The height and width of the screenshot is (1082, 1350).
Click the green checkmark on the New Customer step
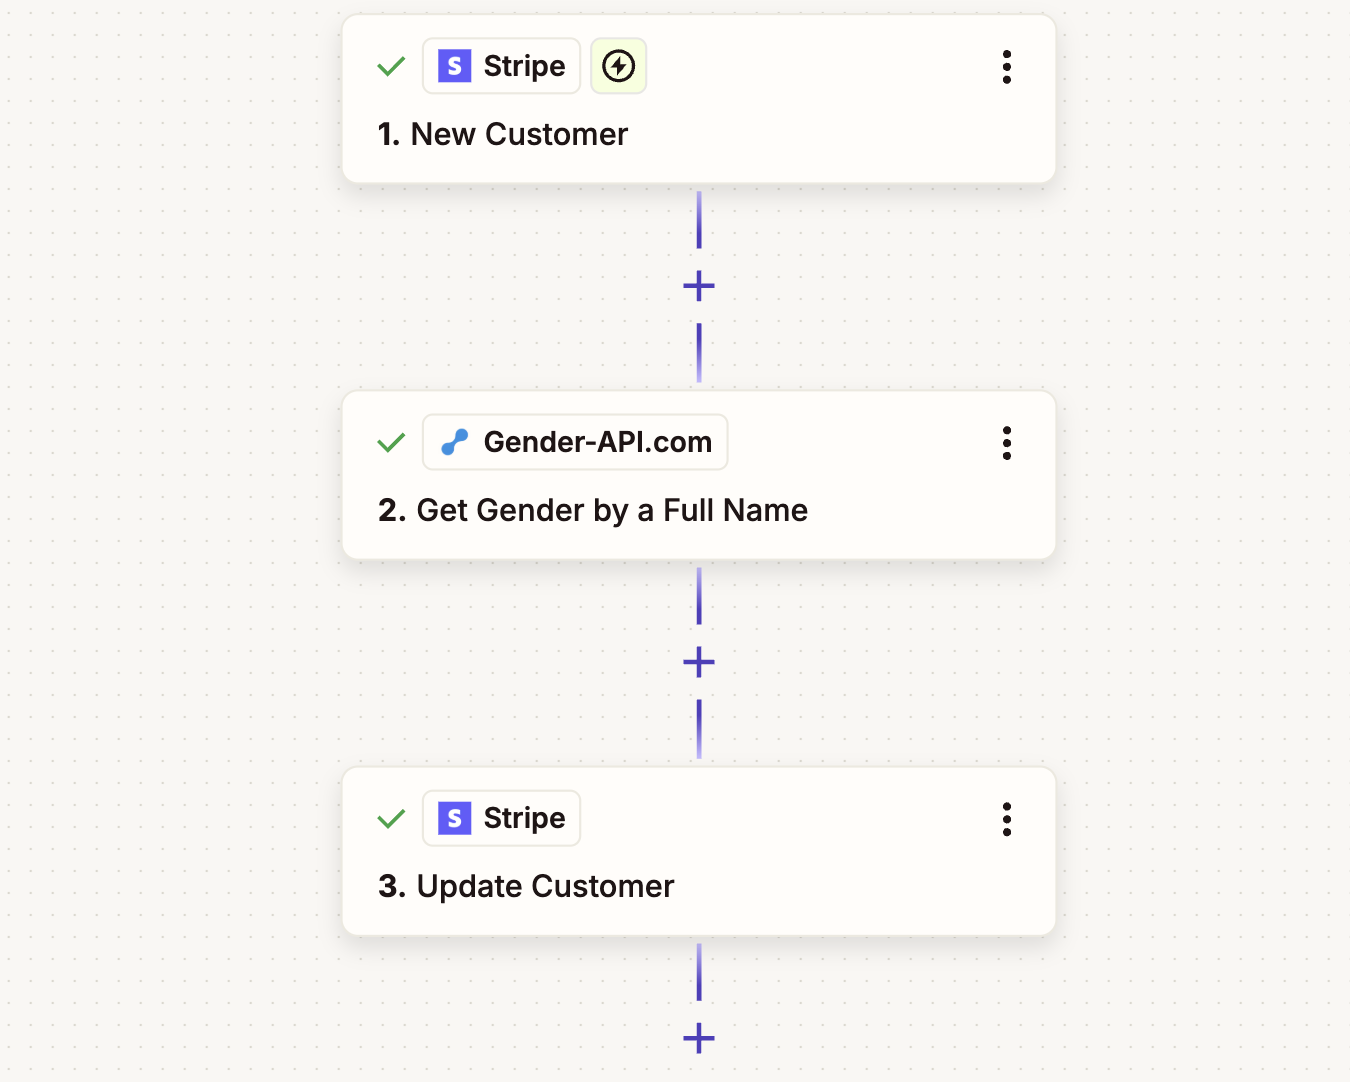(391, 66)
